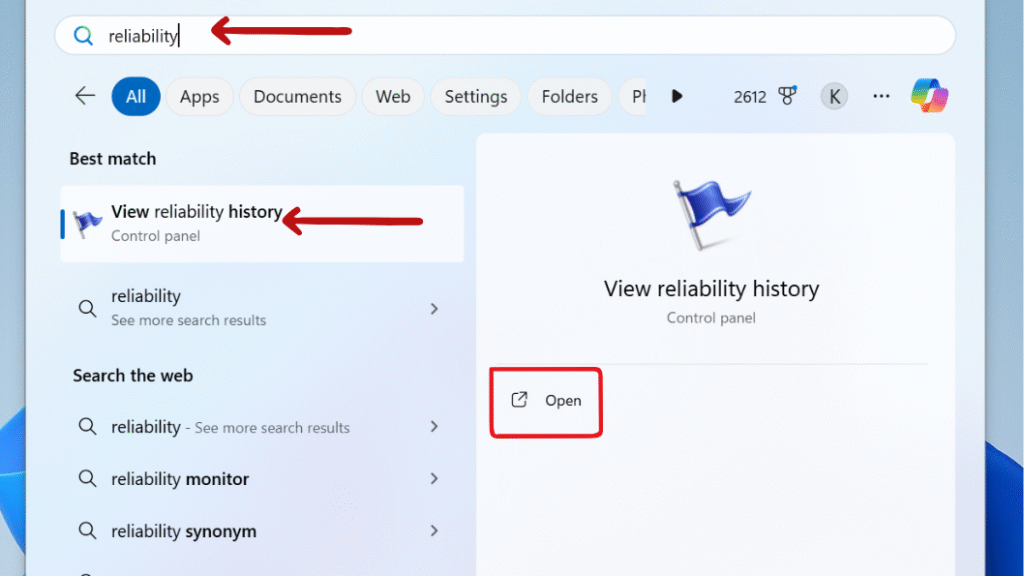
Task: Switch to the Settings filter tab
Action: coord(475,97)
